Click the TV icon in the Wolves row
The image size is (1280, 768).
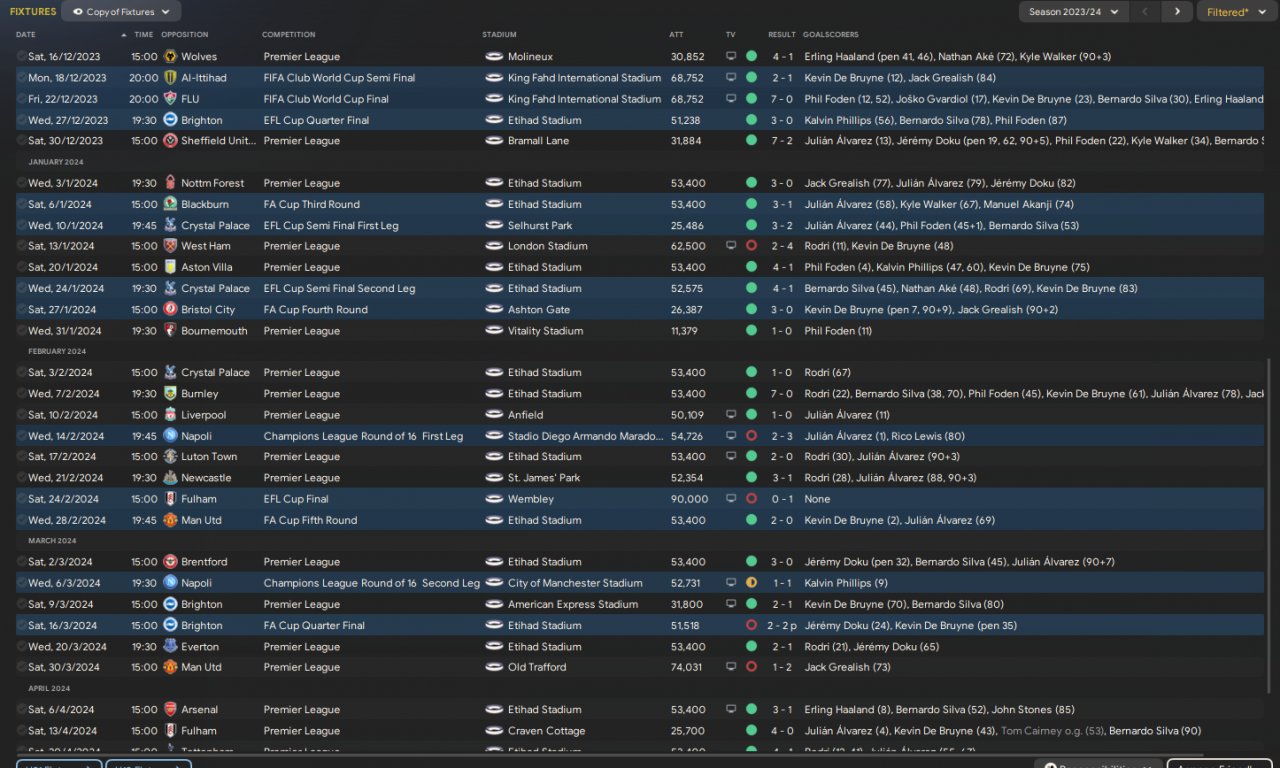[731, 57]
